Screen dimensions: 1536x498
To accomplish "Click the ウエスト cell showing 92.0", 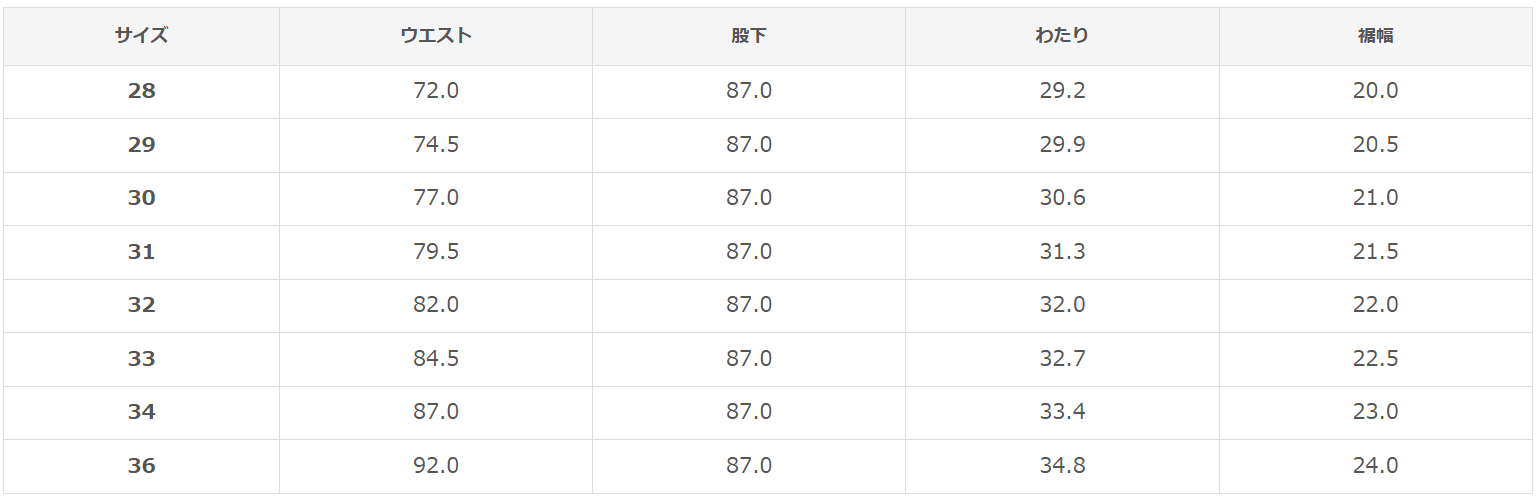I will tap(436, 465).
